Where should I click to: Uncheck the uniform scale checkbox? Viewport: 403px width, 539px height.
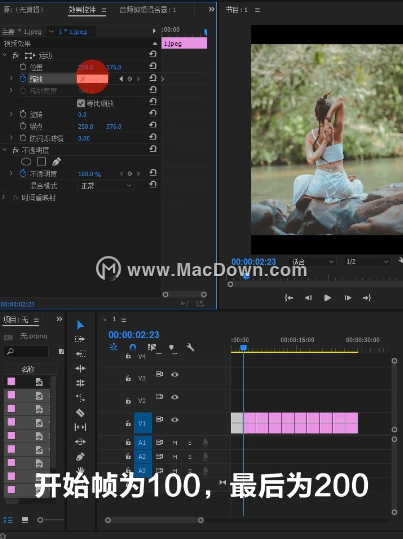point(81,103)
